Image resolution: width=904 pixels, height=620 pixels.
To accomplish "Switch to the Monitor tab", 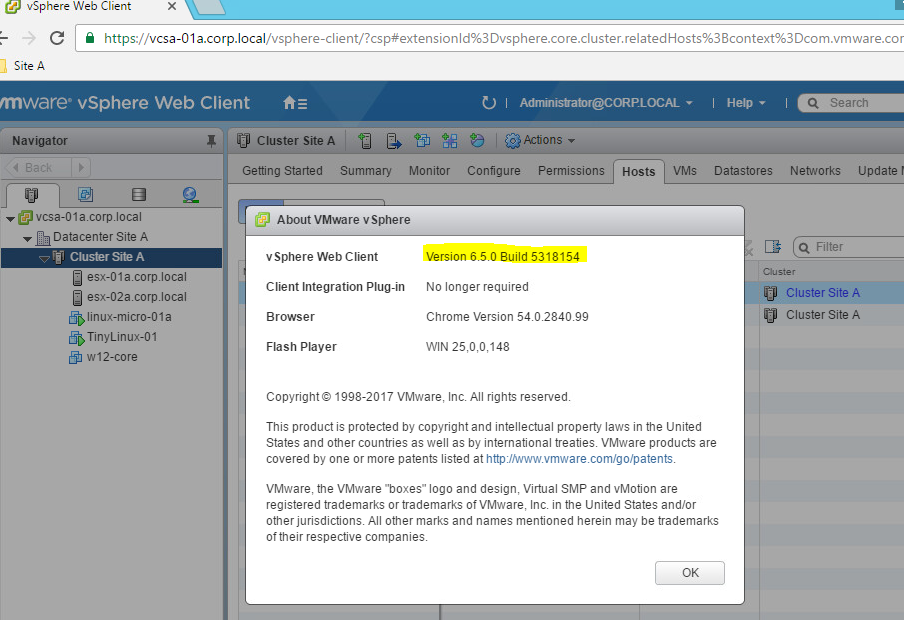I will tap(429, 171).
